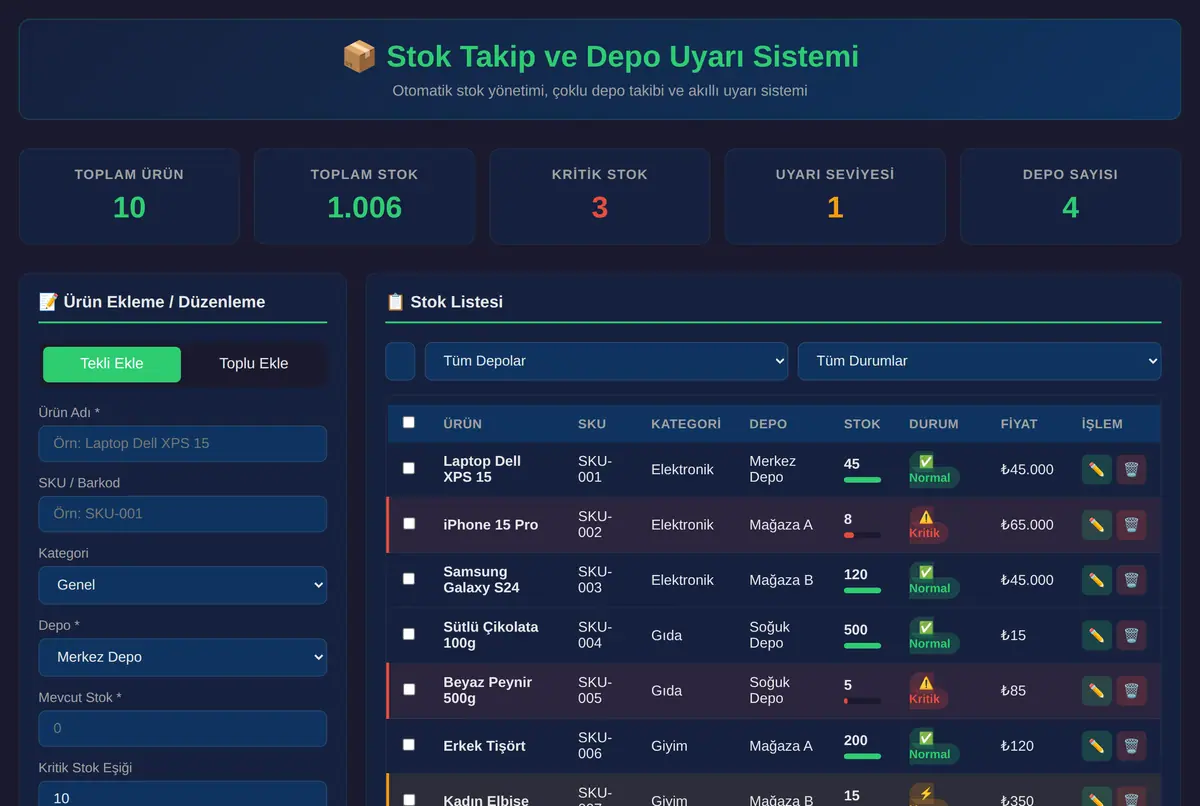This screenshot has width=1200, height=806.
Task: Open the Tüm Durumlar status dropdown
Action: (979, 361)
